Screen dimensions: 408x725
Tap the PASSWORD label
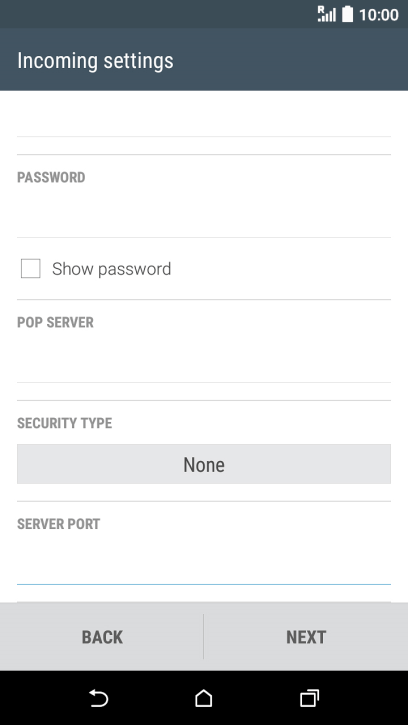[x=51, y=178]
